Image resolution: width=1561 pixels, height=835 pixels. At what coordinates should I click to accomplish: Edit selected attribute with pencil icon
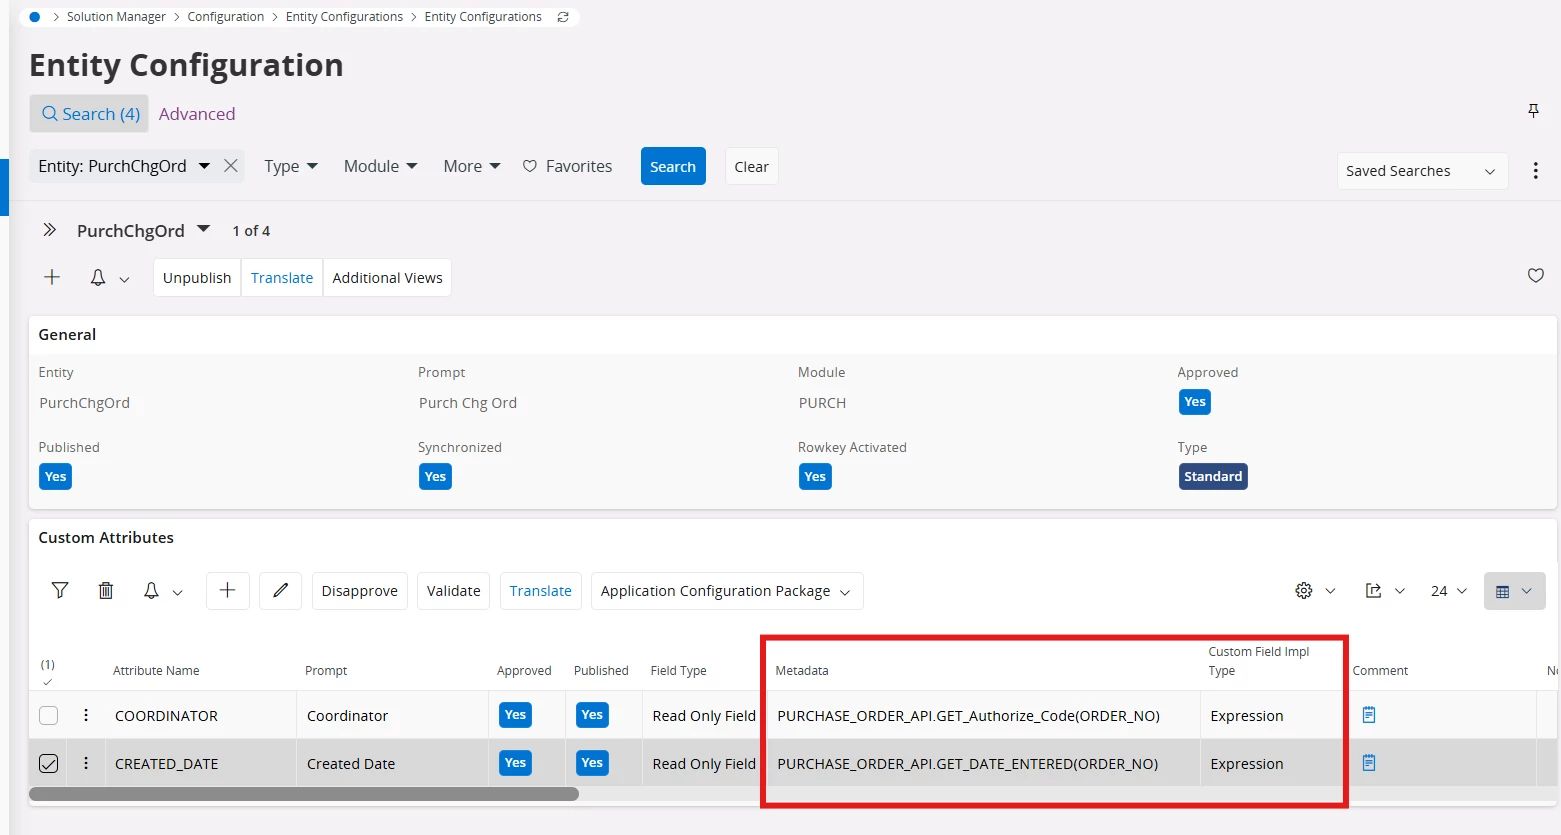pos(280,591)
